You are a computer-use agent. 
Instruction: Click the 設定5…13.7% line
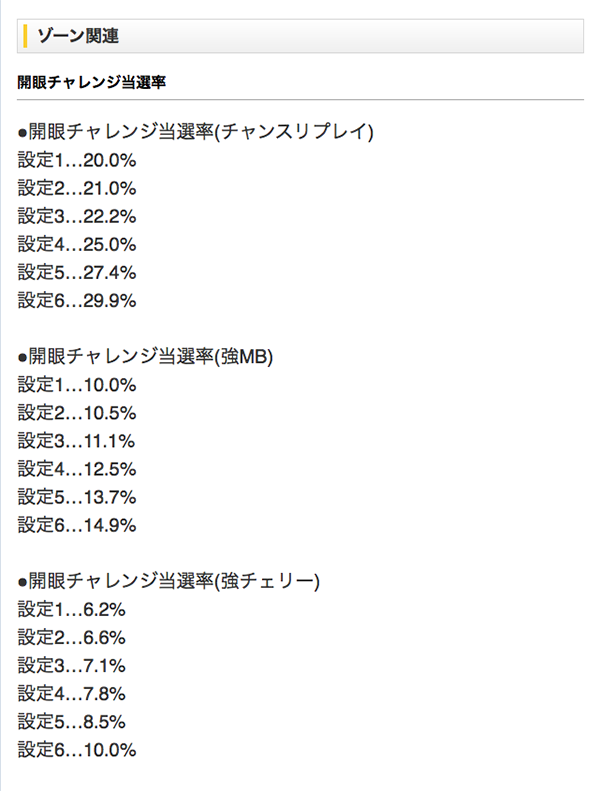pyautogui.click(x=77, y=497)
